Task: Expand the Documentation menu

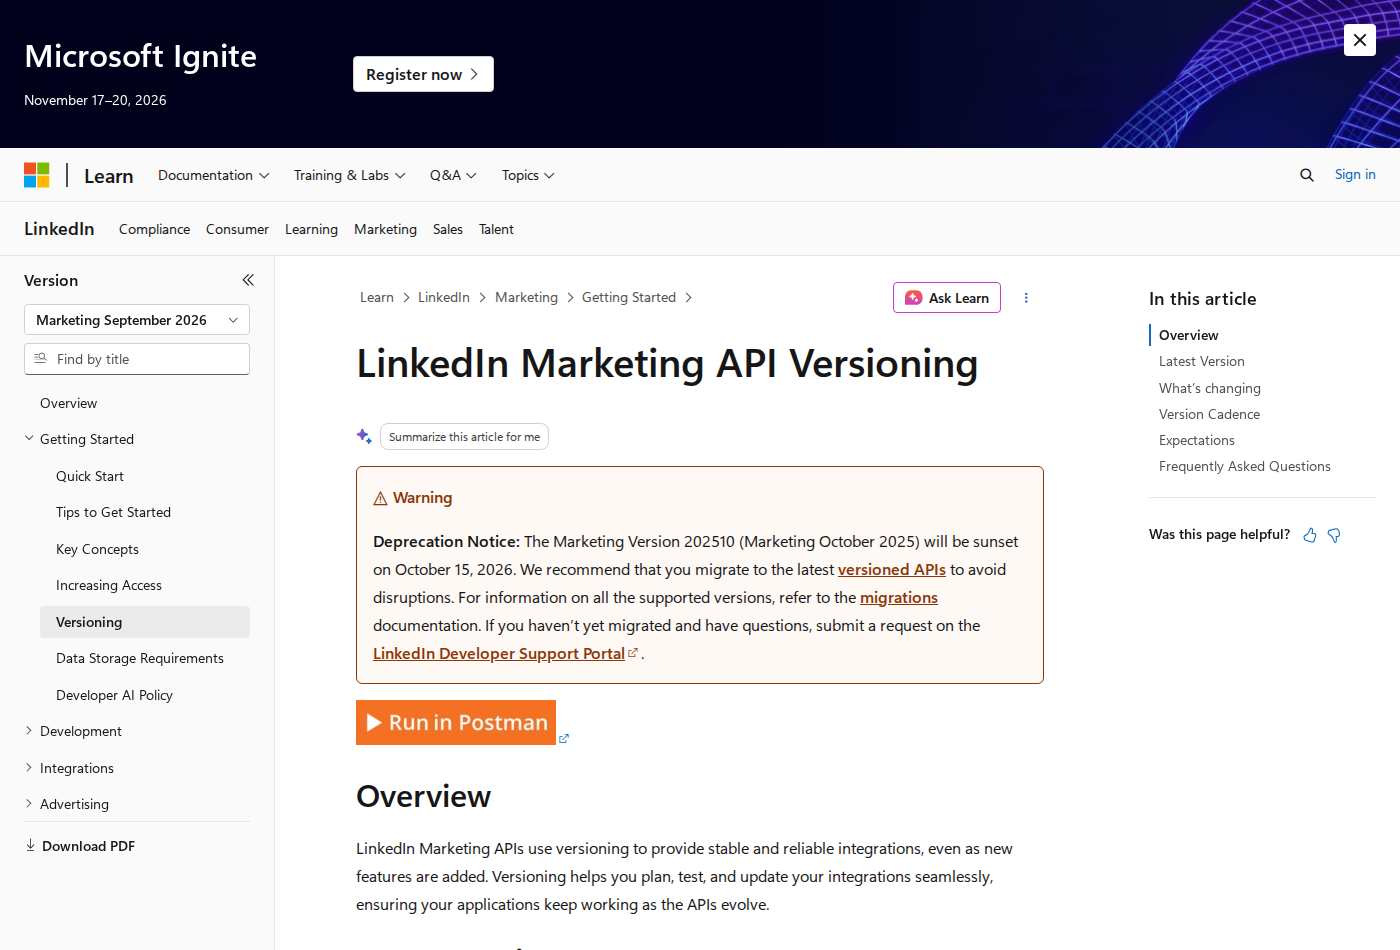Action: 214,175
